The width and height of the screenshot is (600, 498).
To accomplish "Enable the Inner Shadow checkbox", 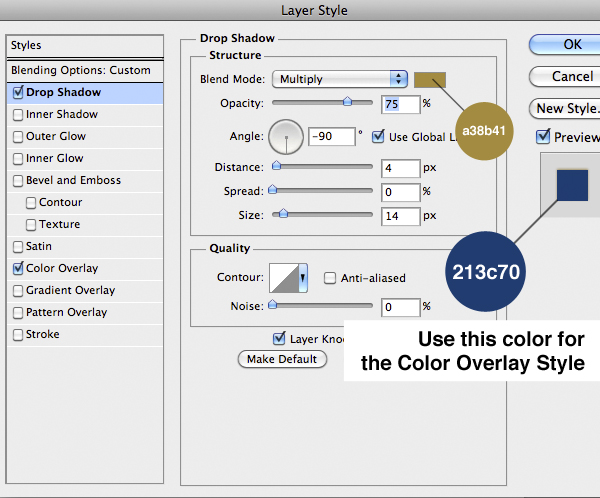I will click(x=18, y=114).
